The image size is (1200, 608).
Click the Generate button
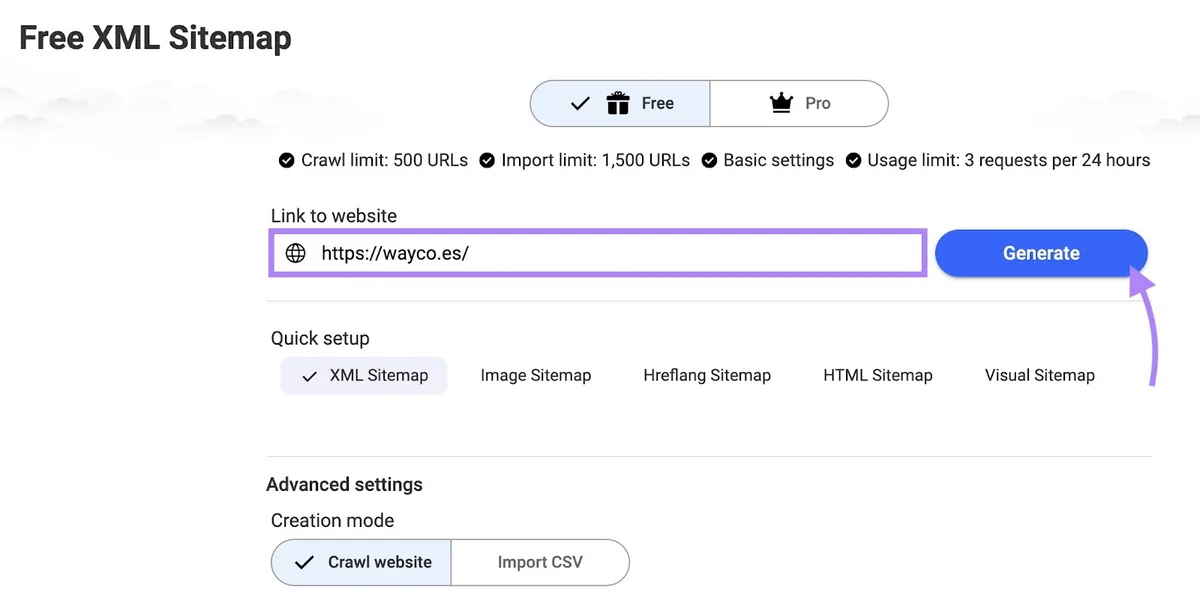point(1041,253)
